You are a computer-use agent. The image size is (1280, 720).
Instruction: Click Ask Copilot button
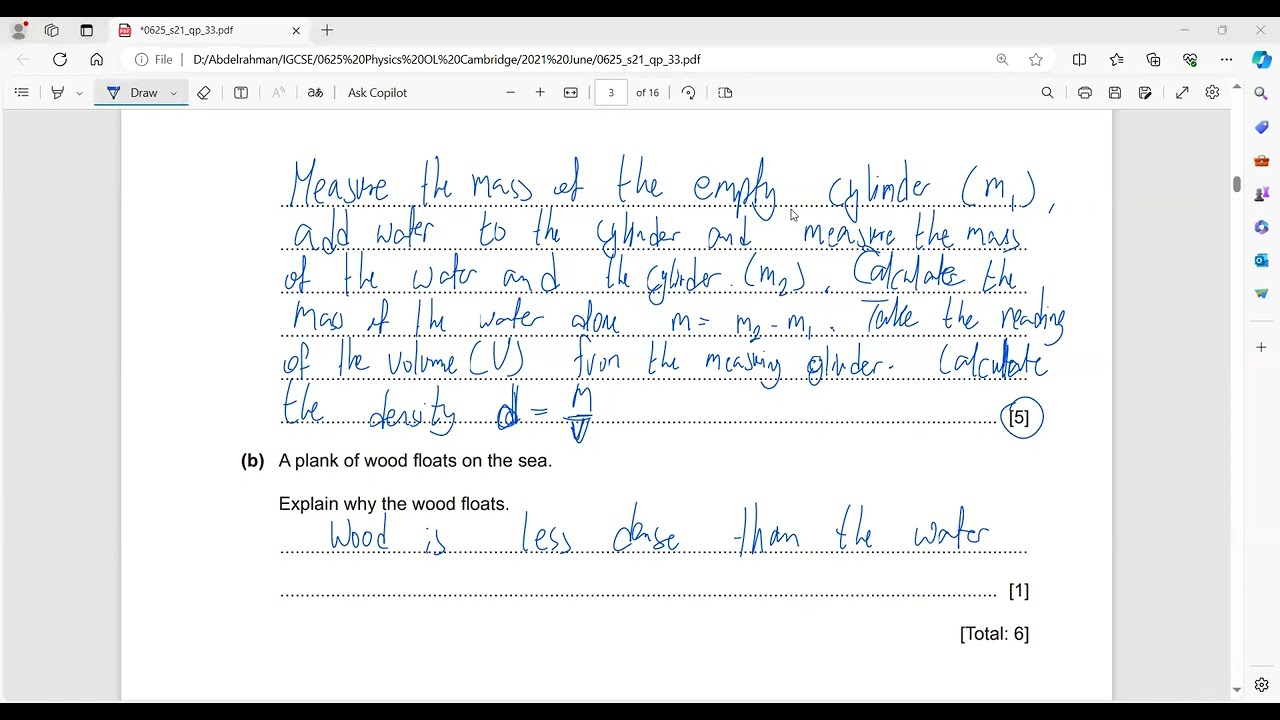pos(377,92)
